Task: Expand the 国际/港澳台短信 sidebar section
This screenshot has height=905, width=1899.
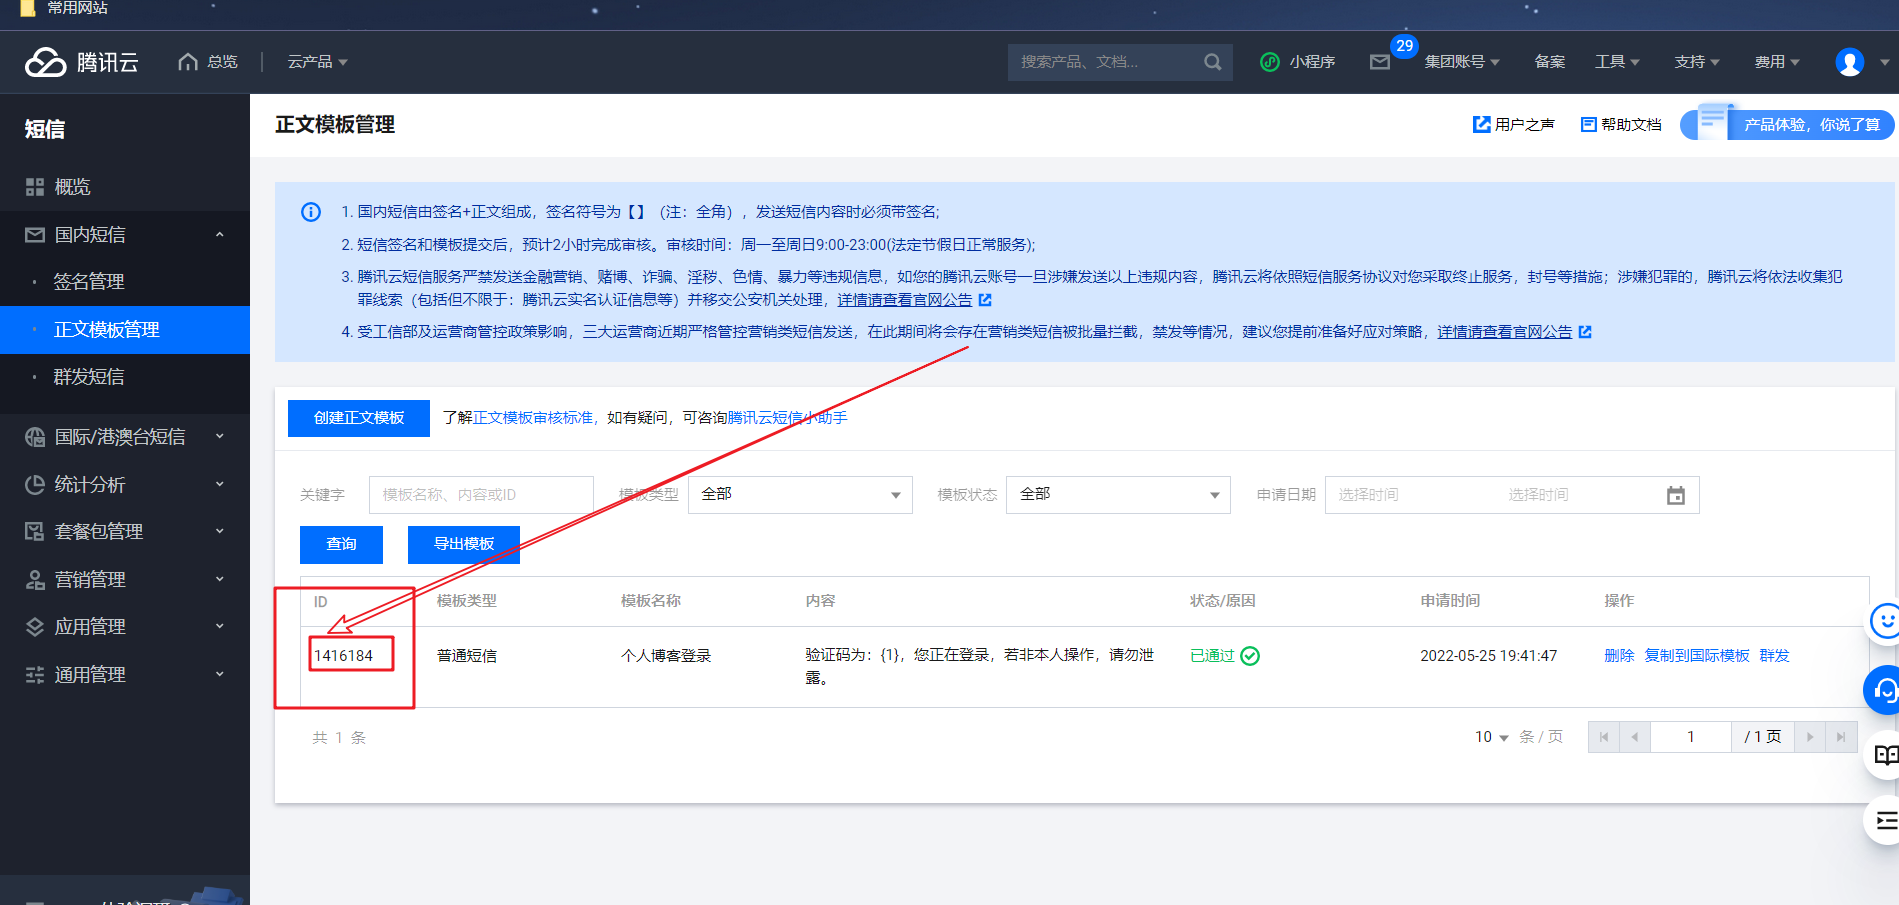Action: click(x=125, y=437)
